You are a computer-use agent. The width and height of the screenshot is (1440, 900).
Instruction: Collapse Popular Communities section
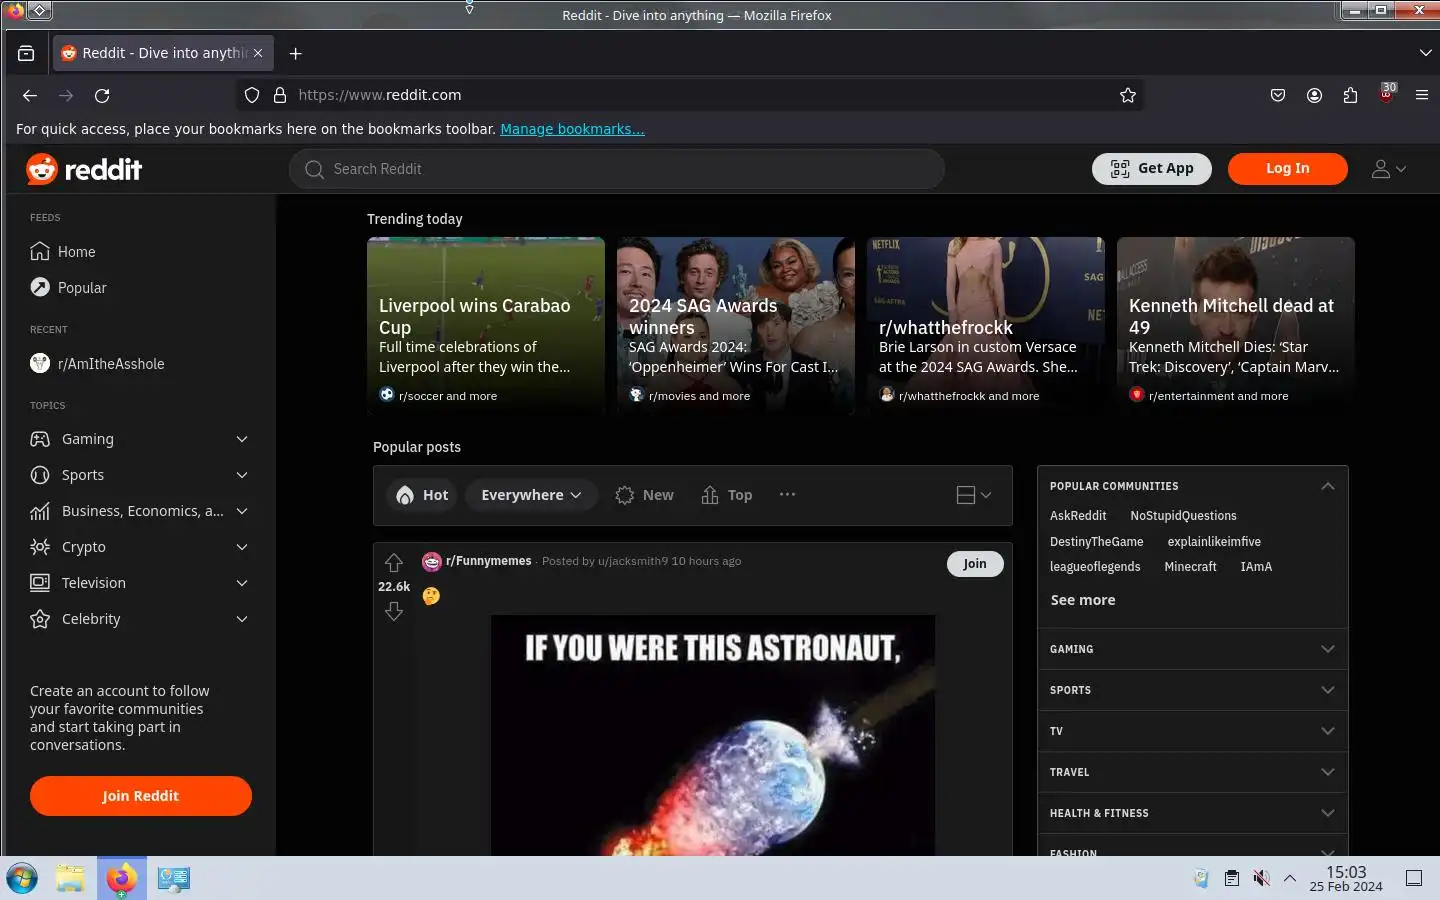click(1328, 486)
